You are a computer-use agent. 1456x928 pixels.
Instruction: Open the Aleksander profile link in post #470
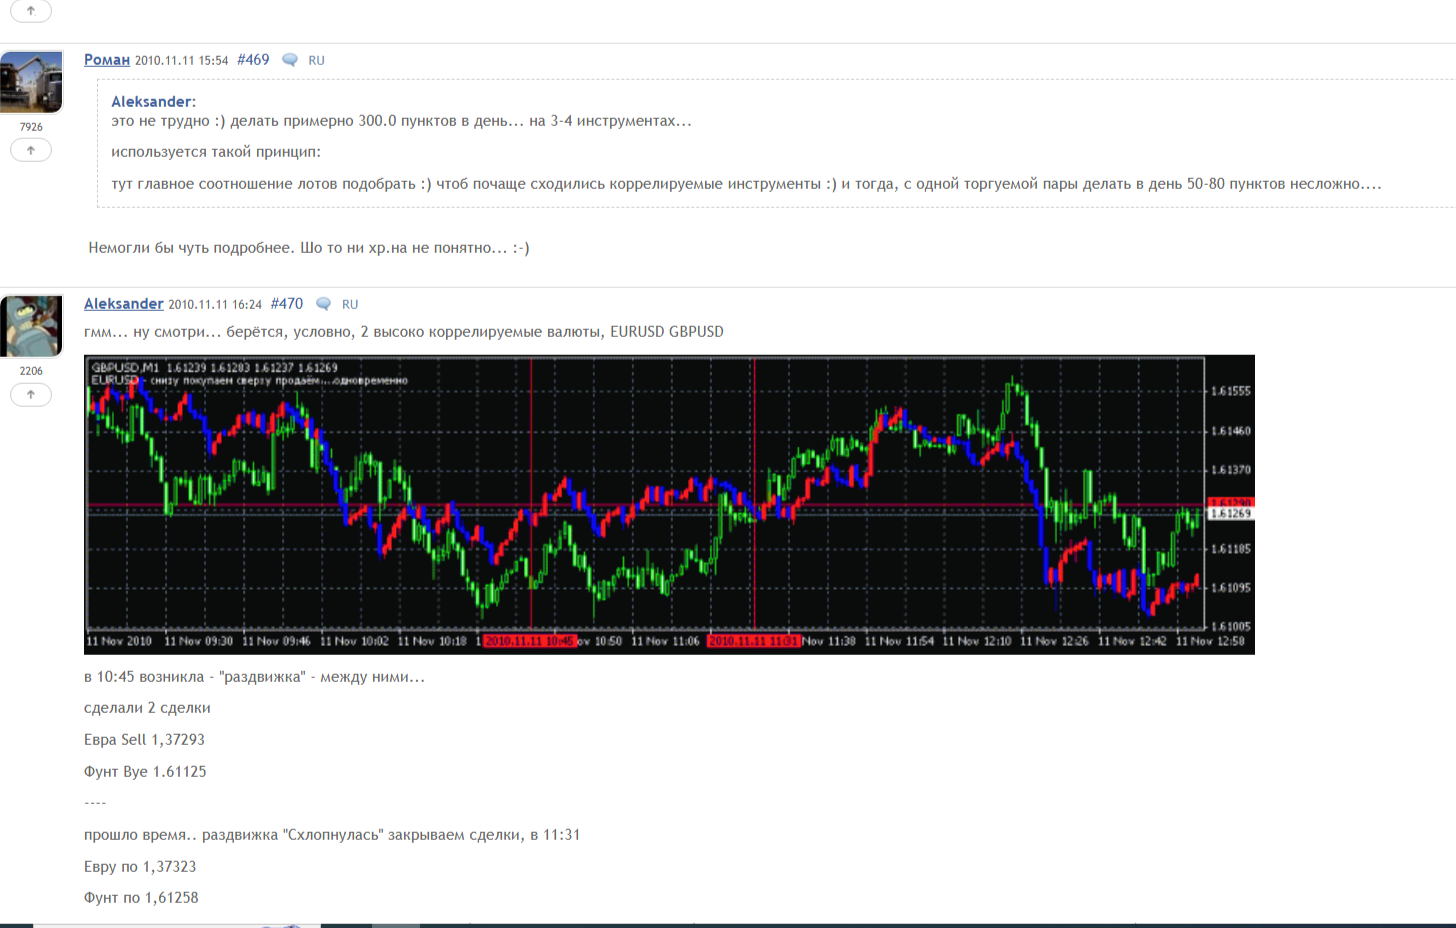(124, 304)
